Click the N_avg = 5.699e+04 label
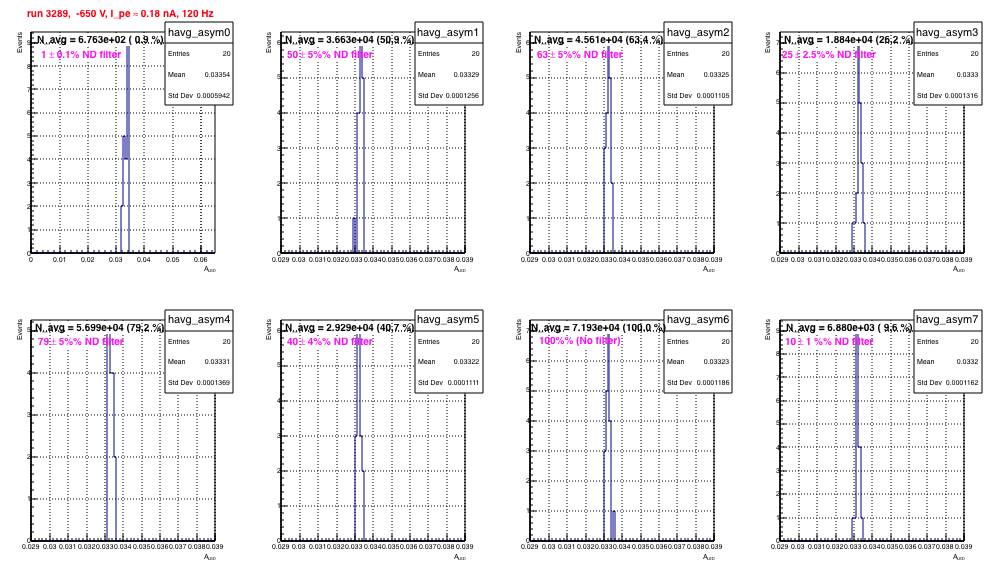This screenshot has width=998, height=575. 100,328
